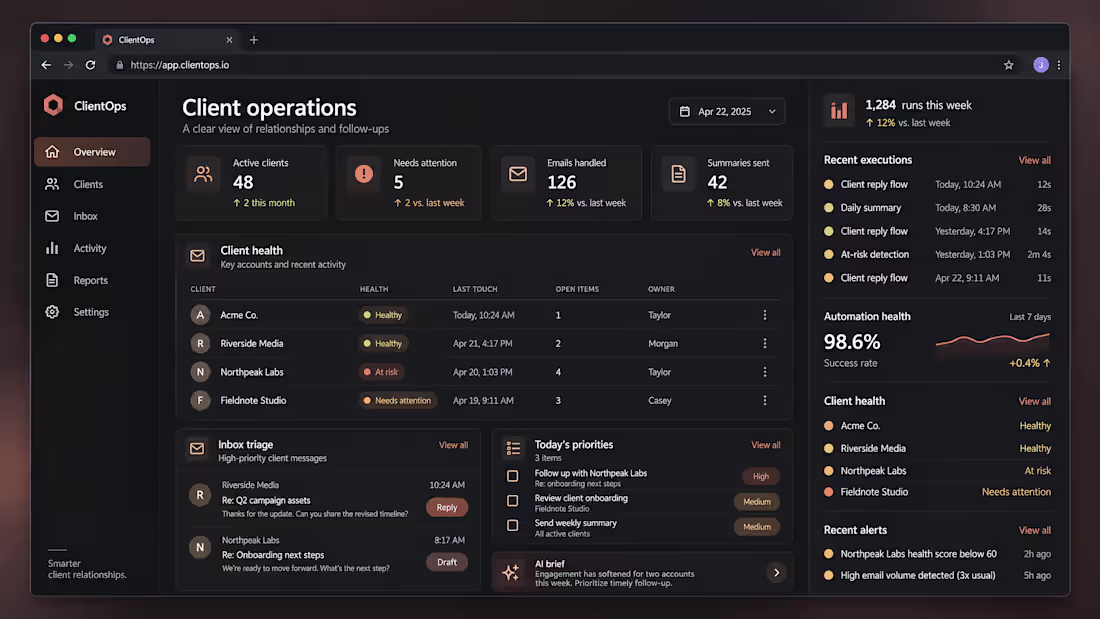
Task: Click the AI brief sparkle icon
Action: click(511, 573)
